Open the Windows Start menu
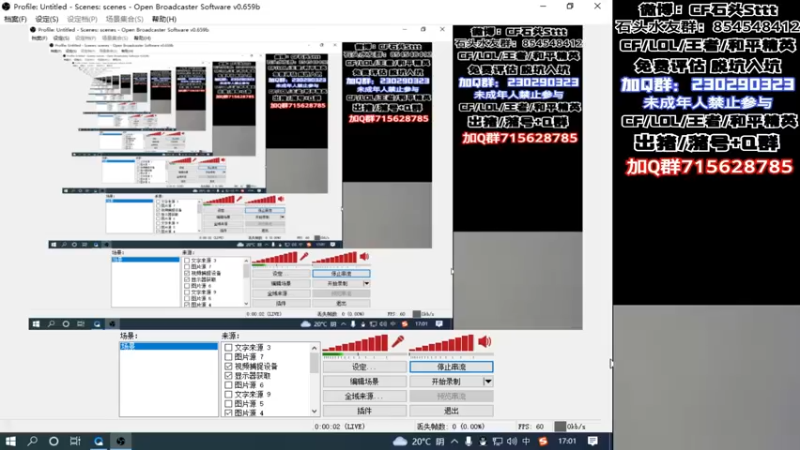Image resolution: width=800 pixels, height=450 pixels. [11, 441]
